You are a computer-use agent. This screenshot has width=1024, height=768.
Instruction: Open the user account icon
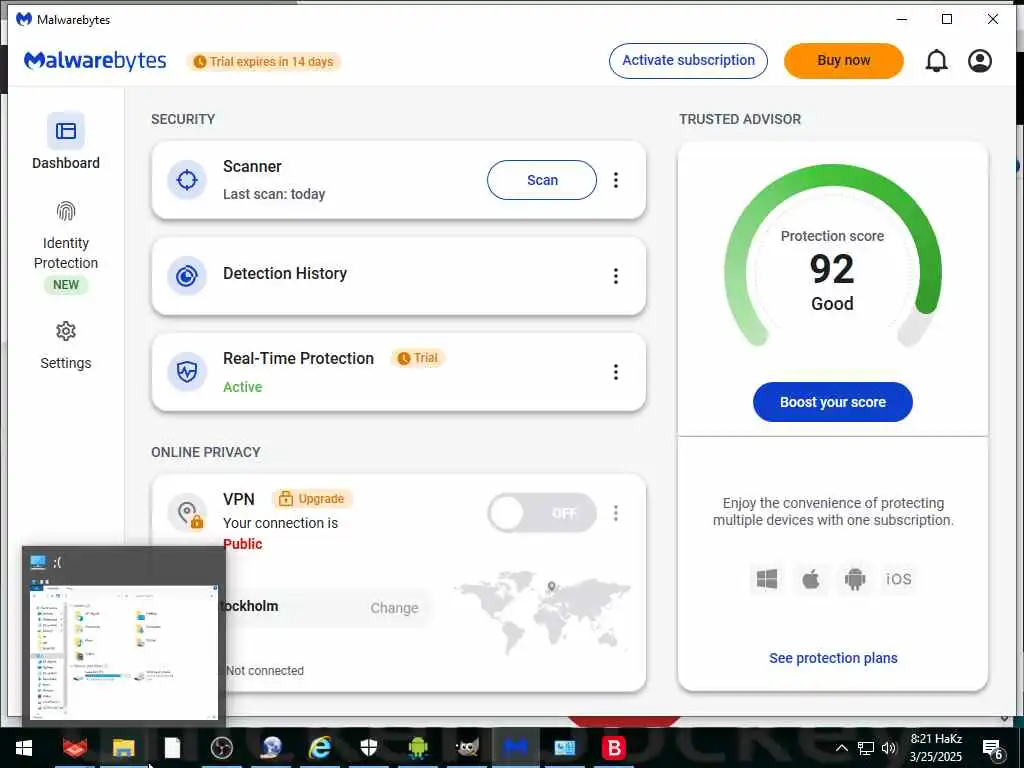coord(980,61)
